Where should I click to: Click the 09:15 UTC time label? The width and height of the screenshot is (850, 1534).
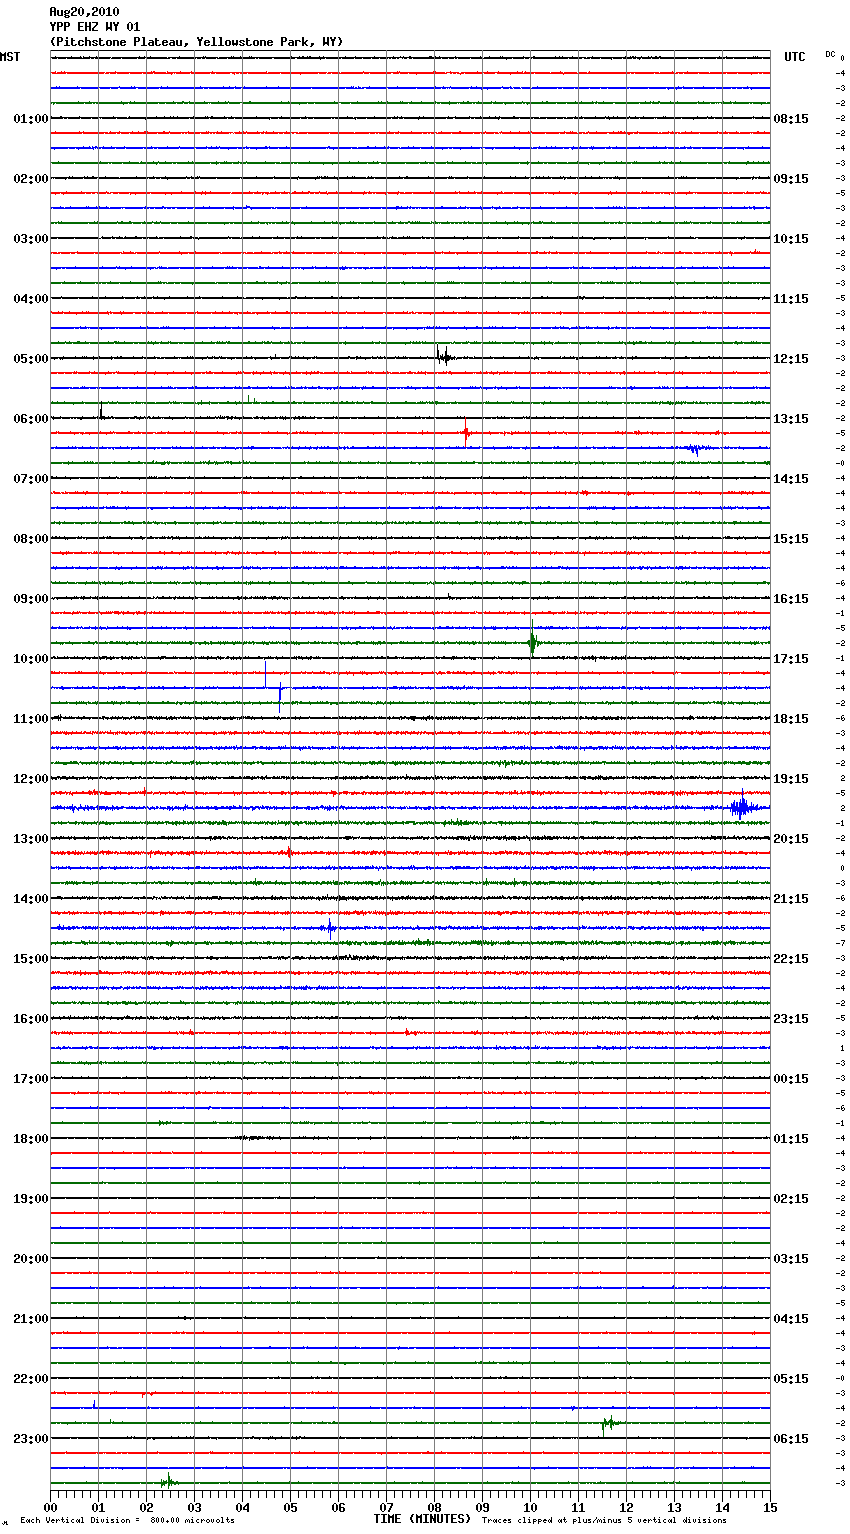click(791, 179)
